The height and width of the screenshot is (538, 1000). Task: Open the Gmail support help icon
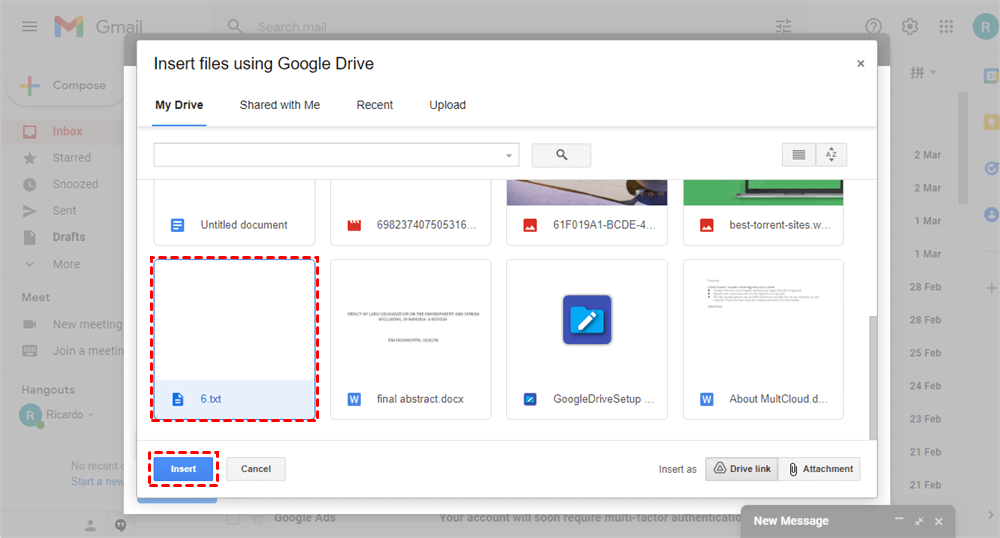click(x=874, y=27)
